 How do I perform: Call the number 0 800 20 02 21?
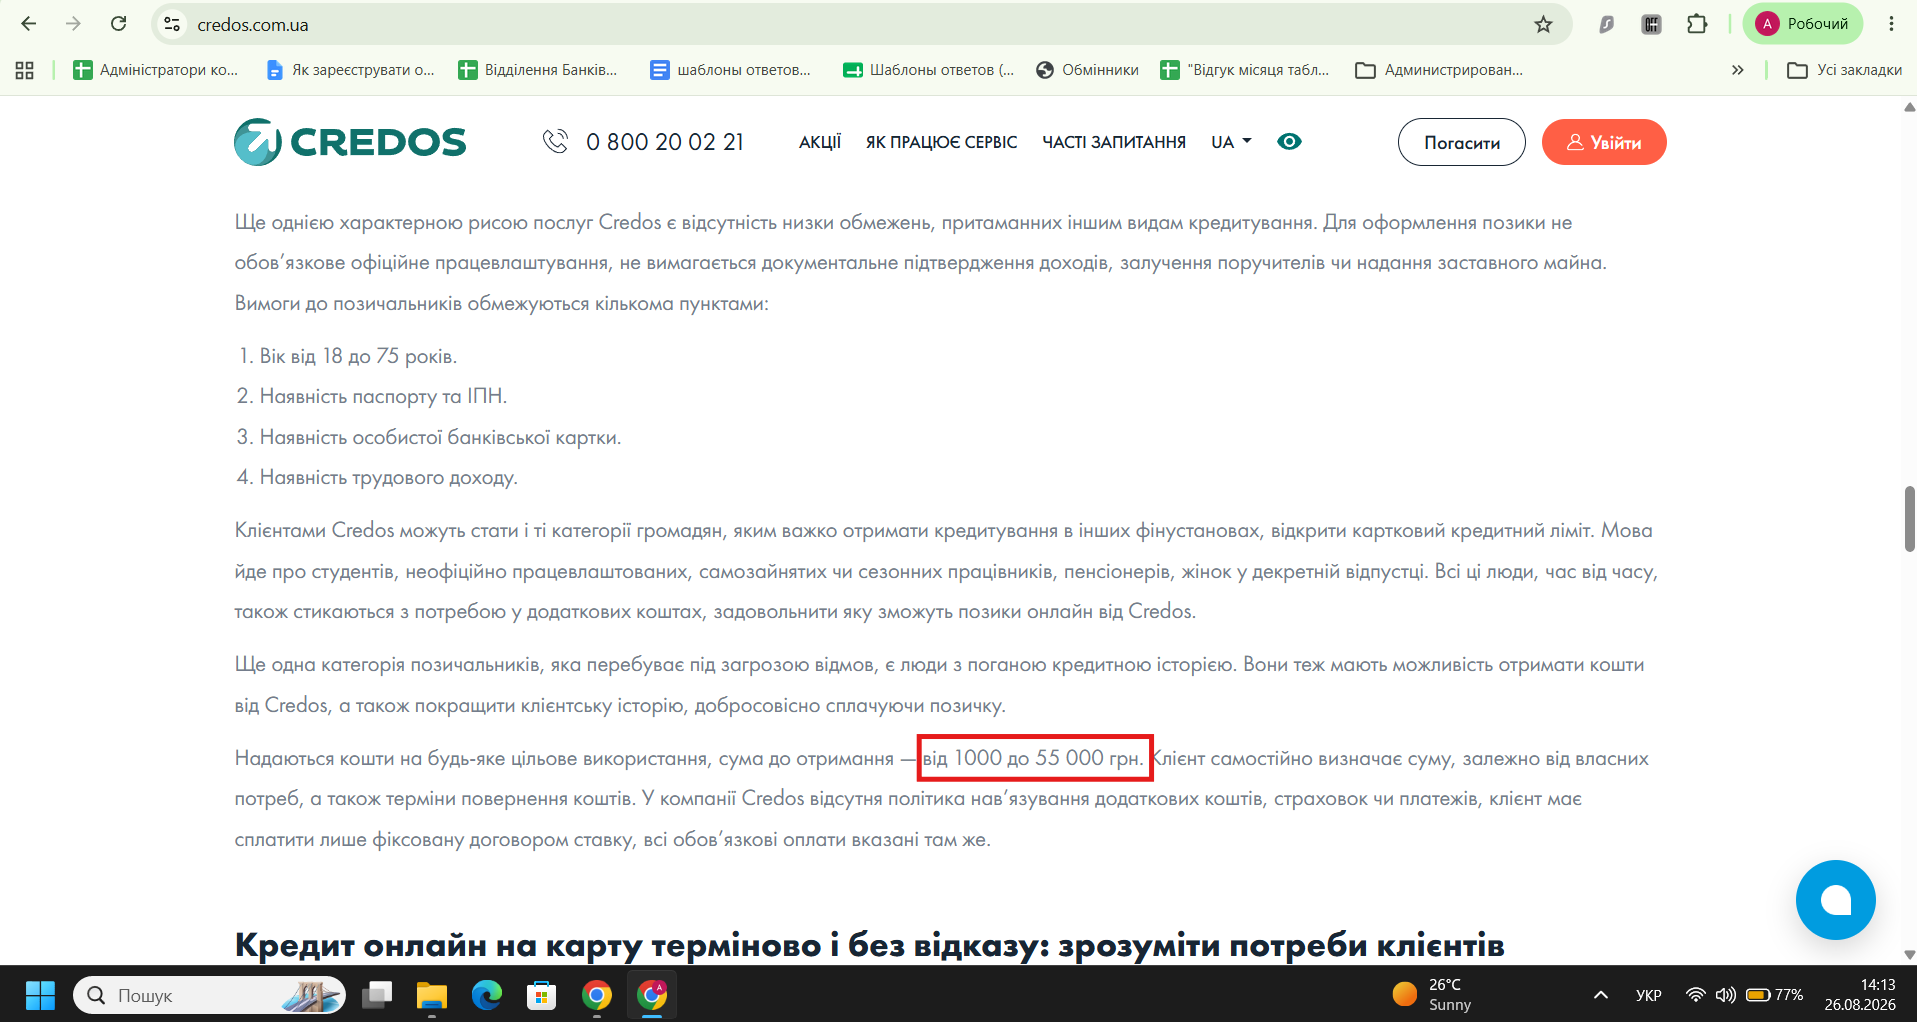point(665,142)
